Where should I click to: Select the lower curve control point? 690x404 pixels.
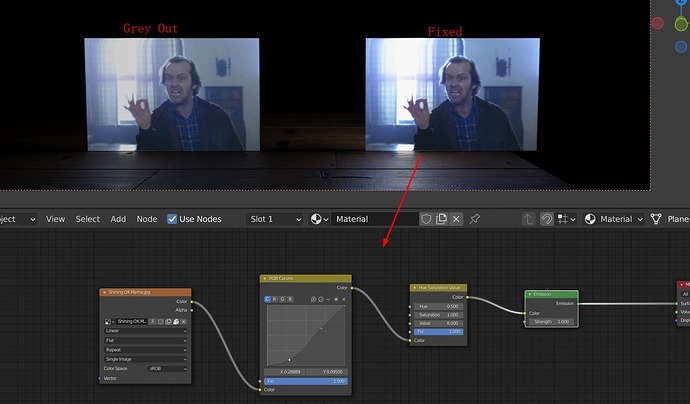[x=289, y=360]
